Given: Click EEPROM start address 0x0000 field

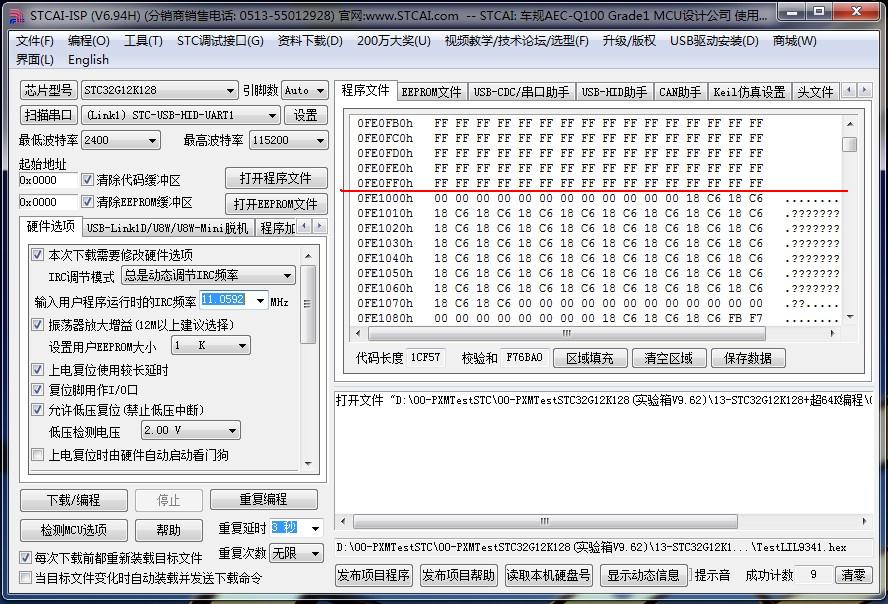Looking at the screenshot, I should 48,202.
